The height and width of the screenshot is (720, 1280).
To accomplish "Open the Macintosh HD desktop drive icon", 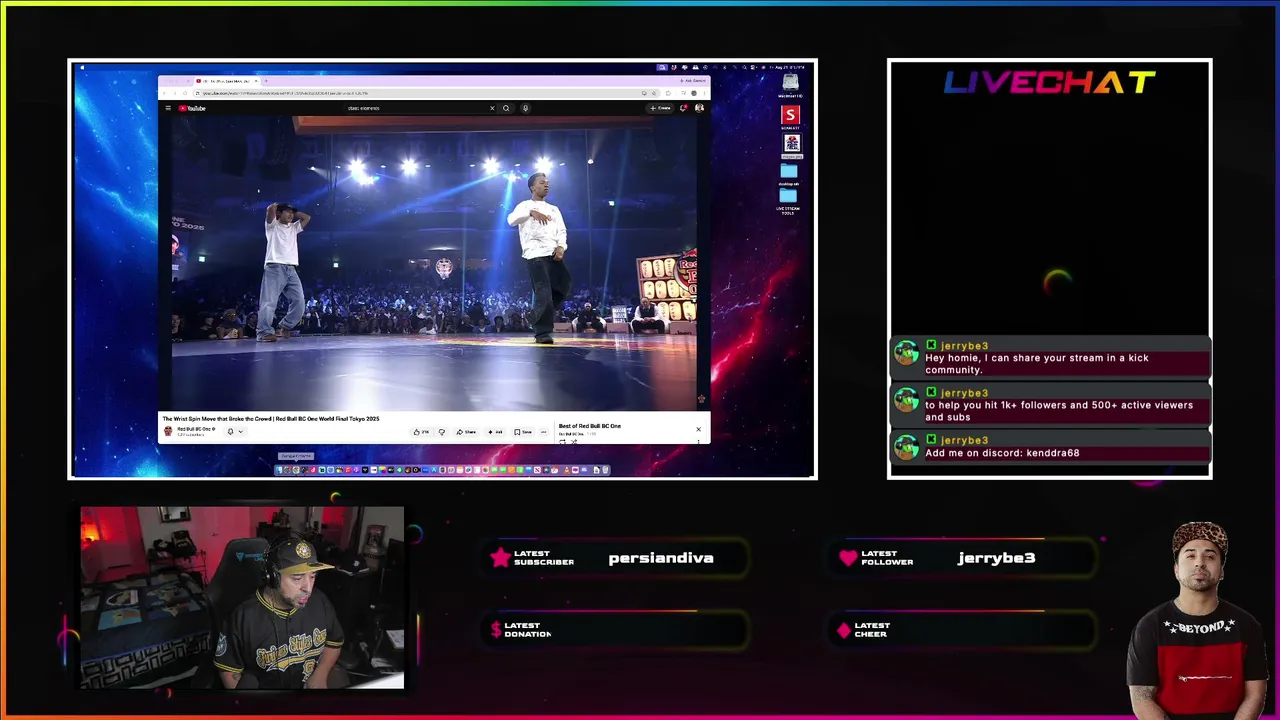I will (790, 84).
